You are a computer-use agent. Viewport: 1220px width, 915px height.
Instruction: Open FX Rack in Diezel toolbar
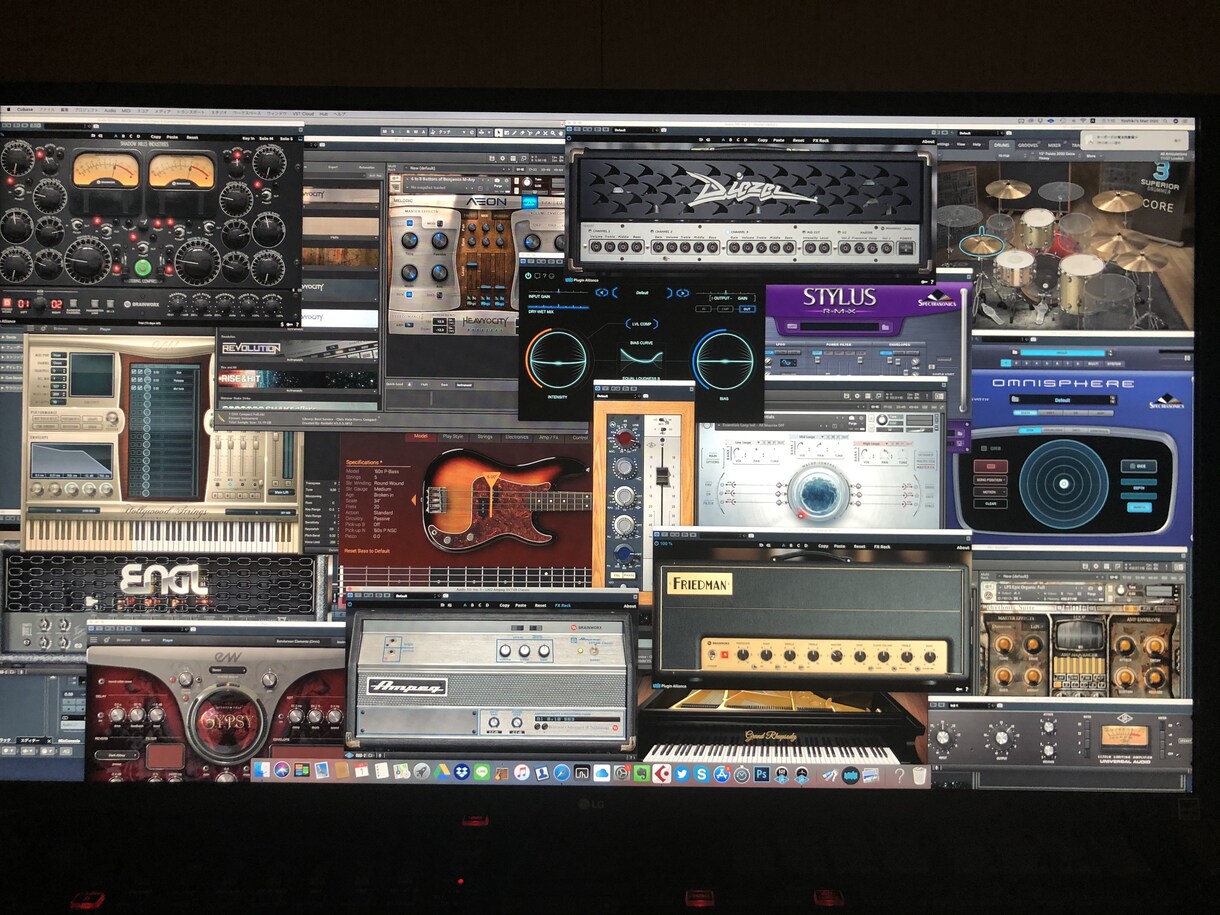(x=820, y=140)
